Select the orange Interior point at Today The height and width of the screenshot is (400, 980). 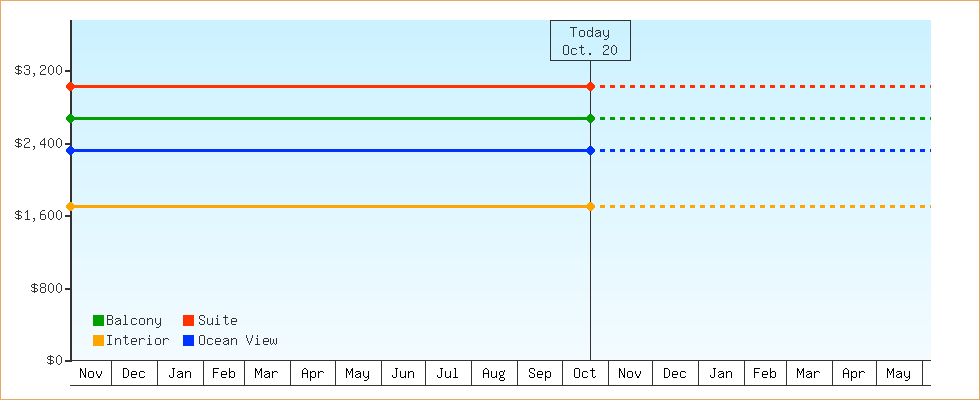(590, 207)
